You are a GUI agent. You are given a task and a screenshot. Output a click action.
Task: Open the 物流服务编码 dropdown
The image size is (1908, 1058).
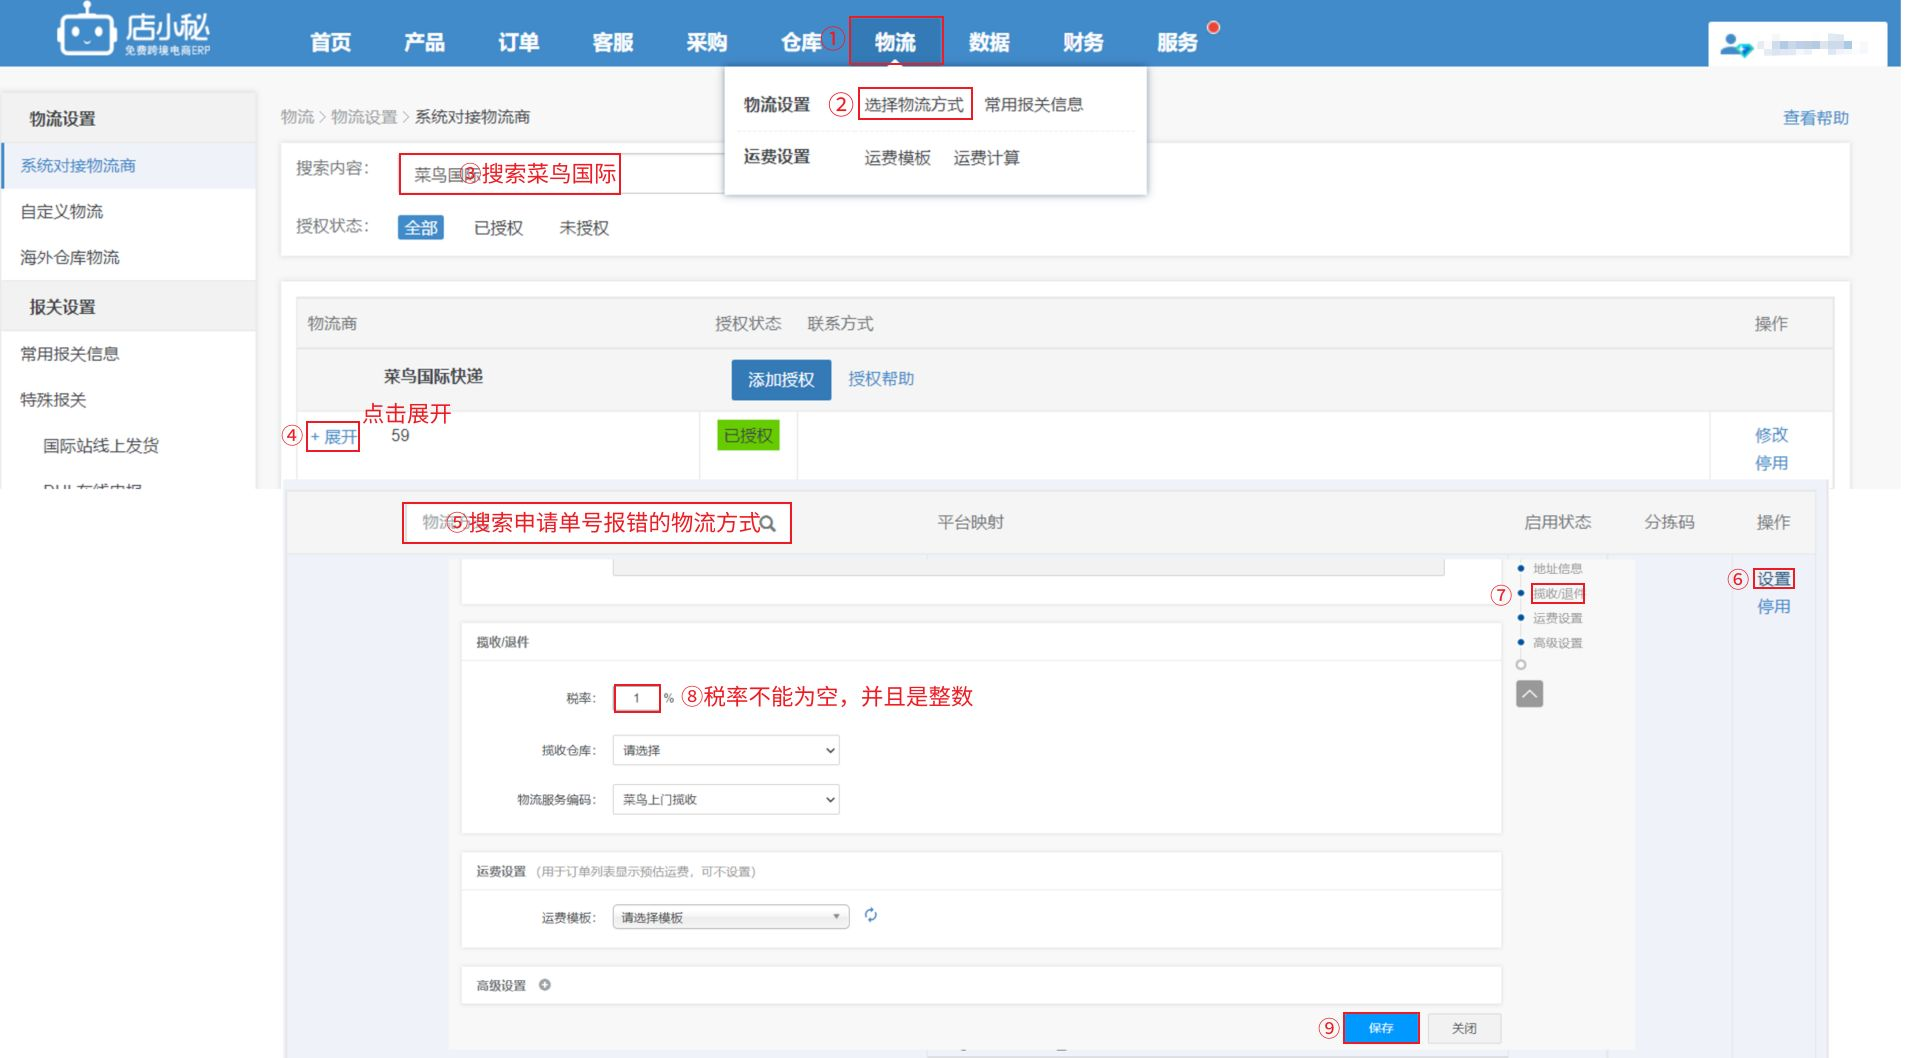pos(726,799)
